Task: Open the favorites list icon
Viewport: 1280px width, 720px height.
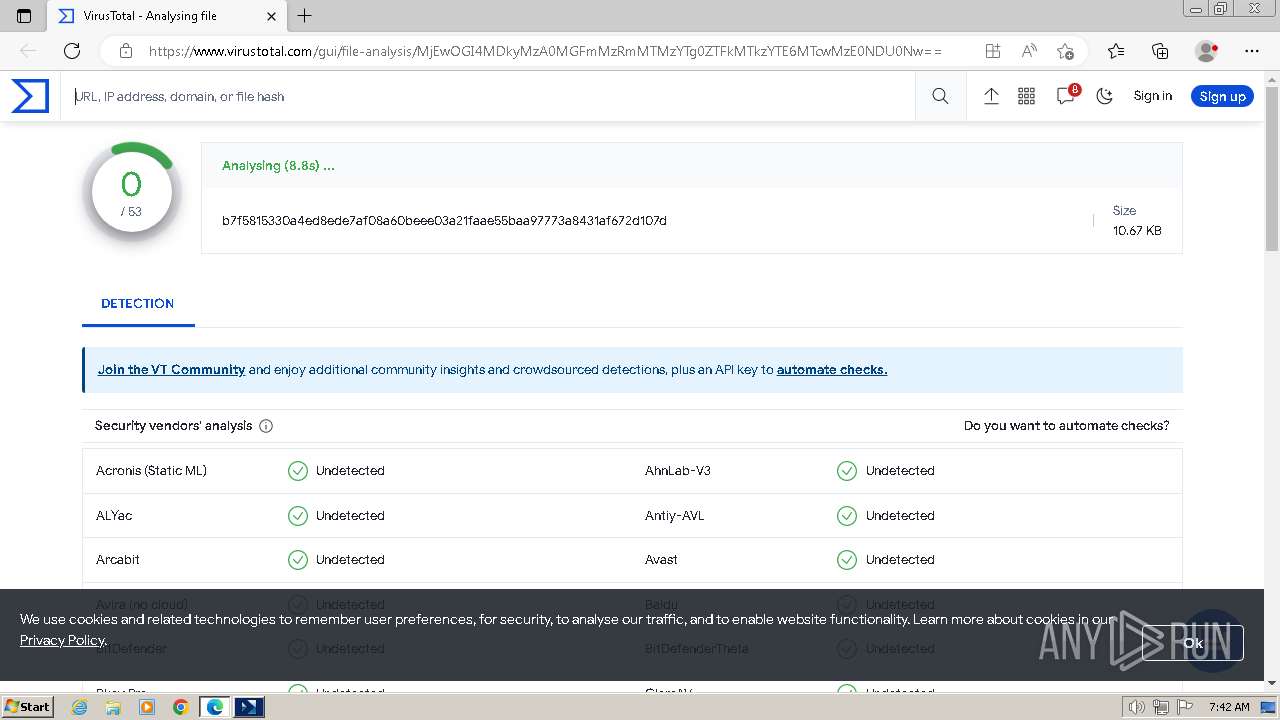Action: pyautogui.click(x=1116, y=51)
